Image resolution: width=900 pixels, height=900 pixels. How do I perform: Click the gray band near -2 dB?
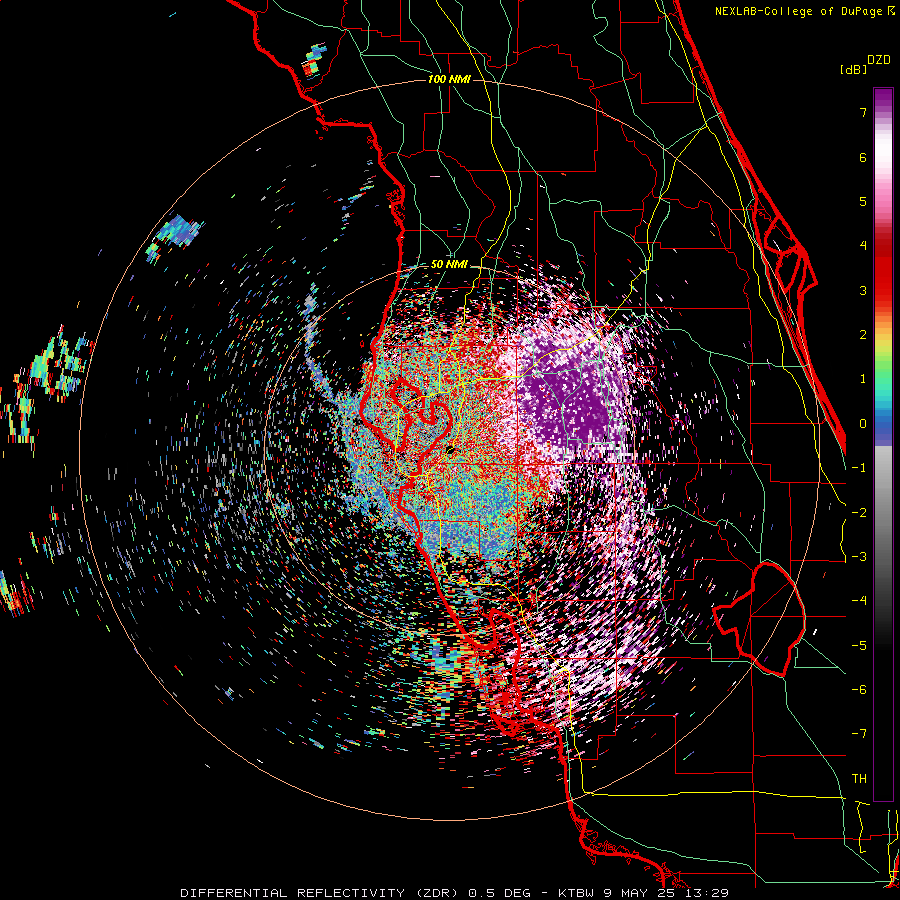pyautogui.click(x=883, y=511)
